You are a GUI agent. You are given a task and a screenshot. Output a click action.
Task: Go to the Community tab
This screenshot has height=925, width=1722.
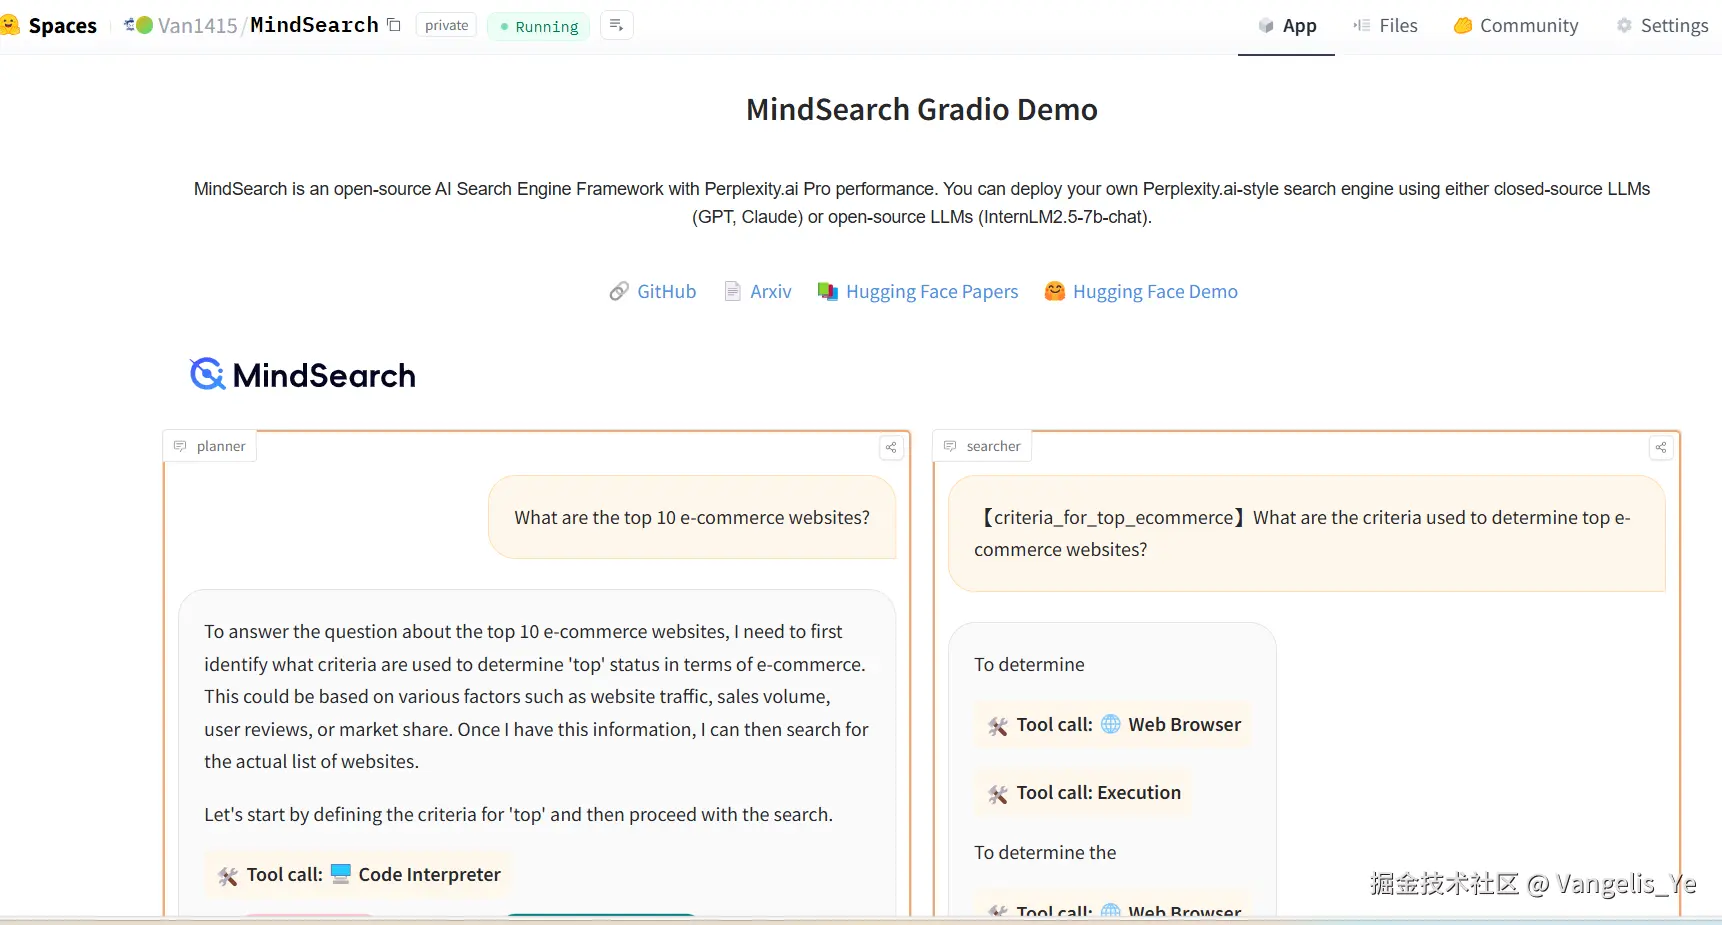(x=1516, y=26)
